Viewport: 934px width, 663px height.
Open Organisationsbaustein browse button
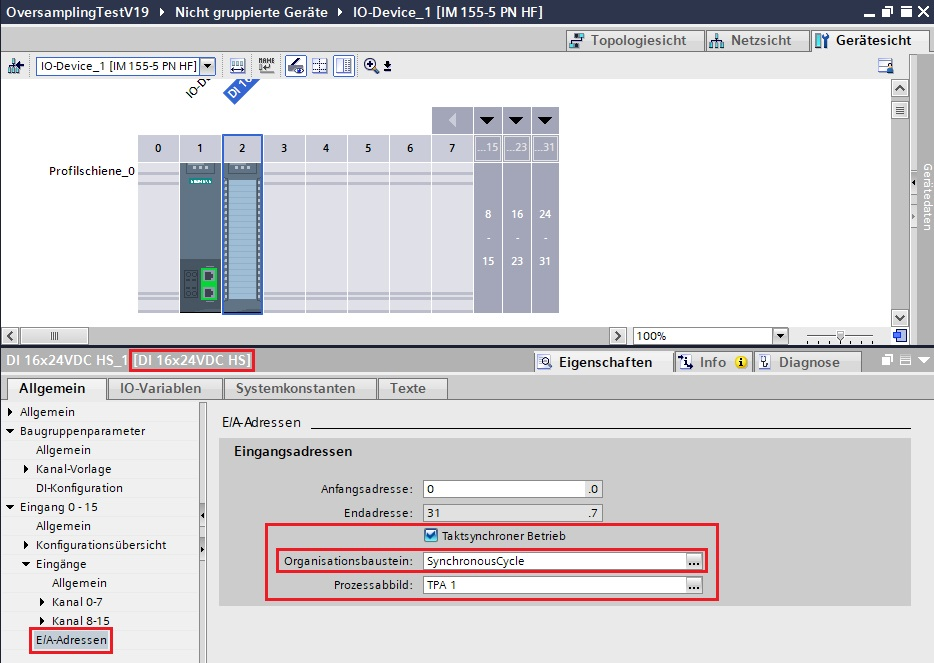coord(694,561)
